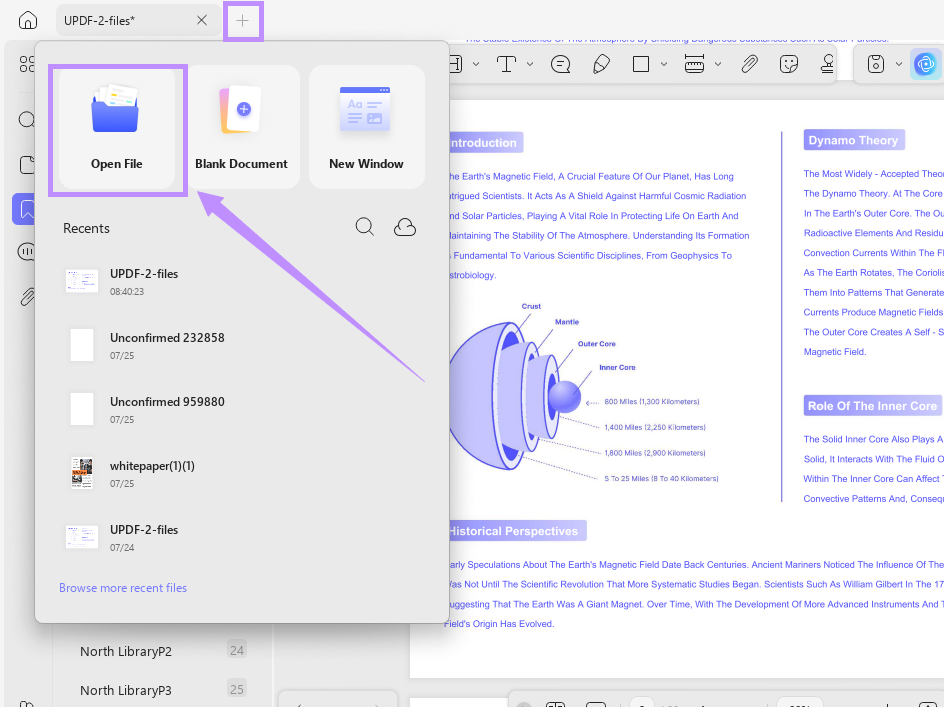Image resolution: width=944 pixels, height=707 pixels.
Task: Select the attachment paperclip tool
Action: click(x=750, y=64)
